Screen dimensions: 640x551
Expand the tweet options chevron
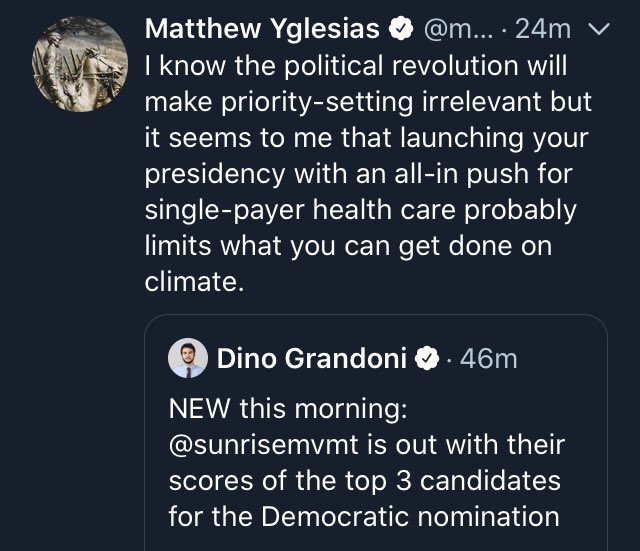tap(599, 30)
